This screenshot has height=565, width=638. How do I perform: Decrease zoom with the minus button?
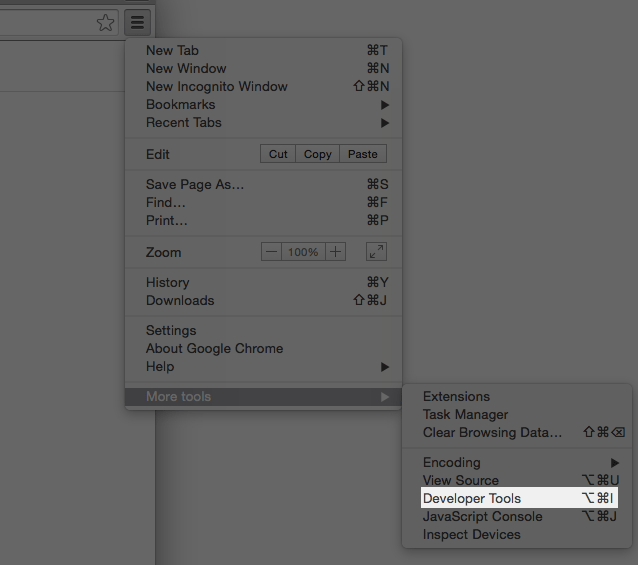coord(271,252)
